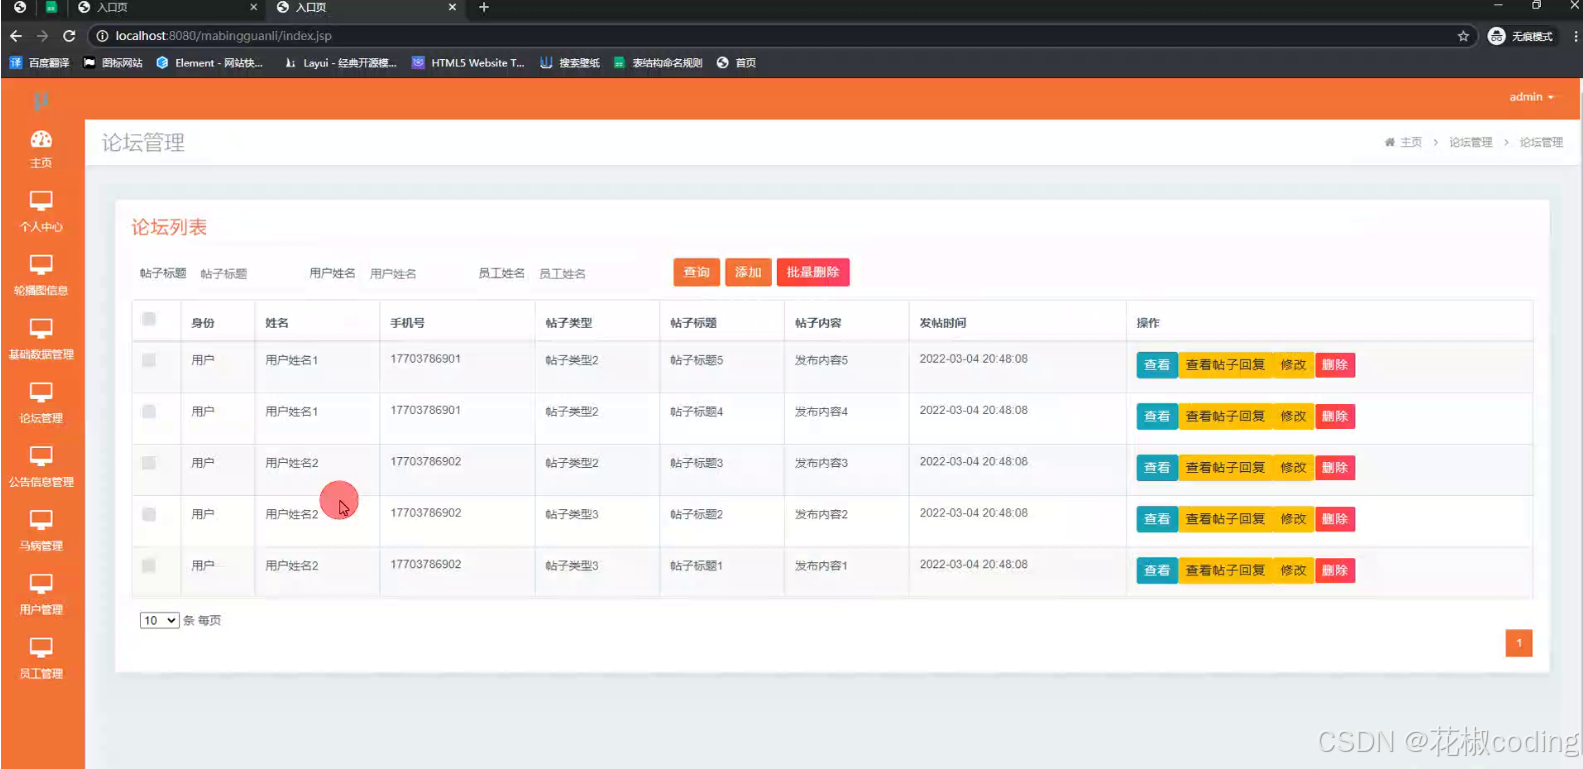
Task: Open the 搜索壁纸 bookmark
Action: click(570, 63)
